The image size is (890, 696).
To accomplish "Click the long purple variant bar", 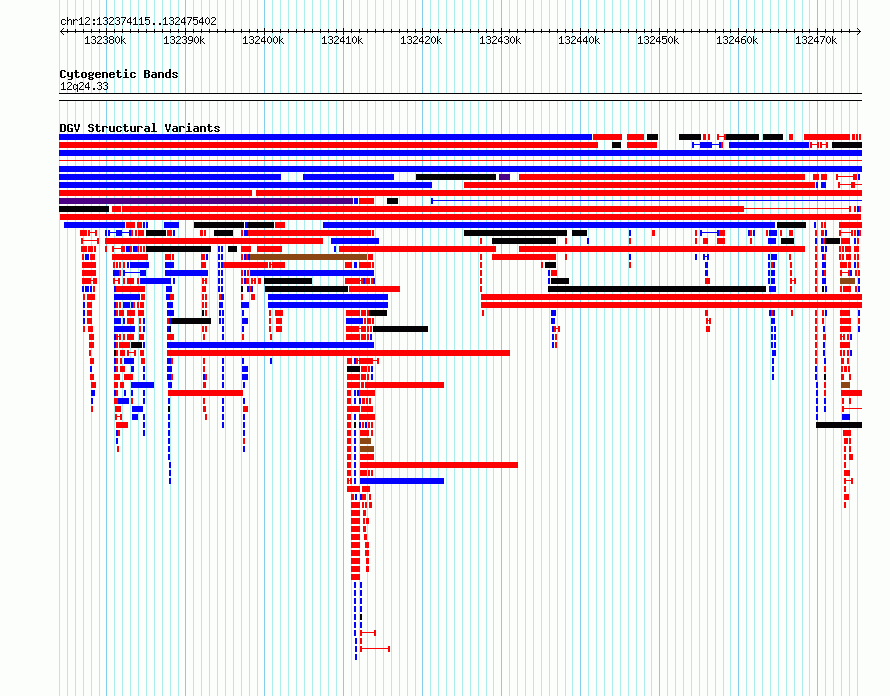I will [206, 201].
